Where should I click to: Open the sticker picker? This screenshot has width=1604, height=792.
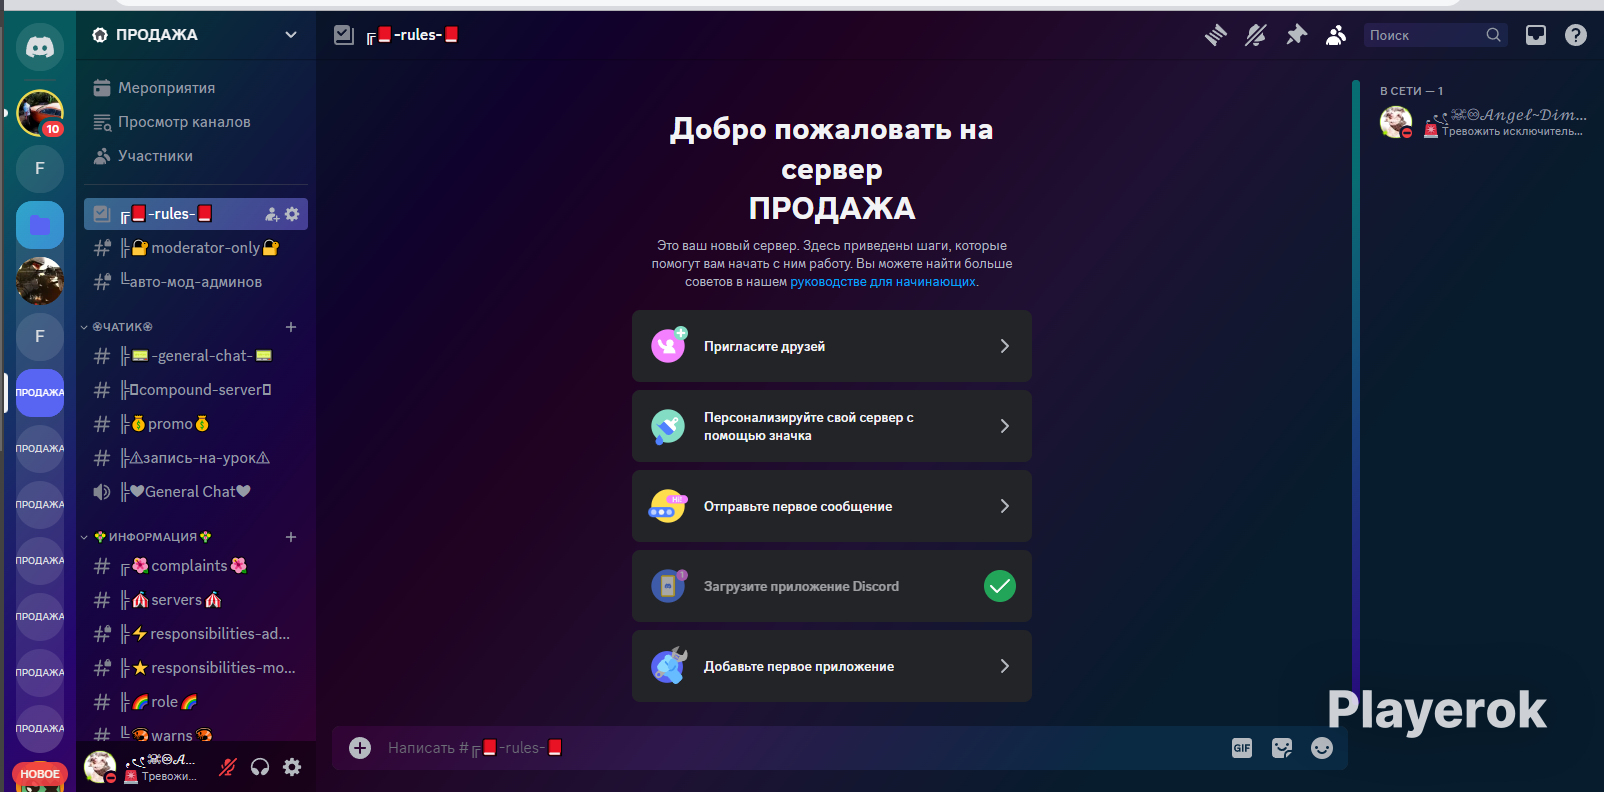pyautogui.click(x=1282, y=748)
